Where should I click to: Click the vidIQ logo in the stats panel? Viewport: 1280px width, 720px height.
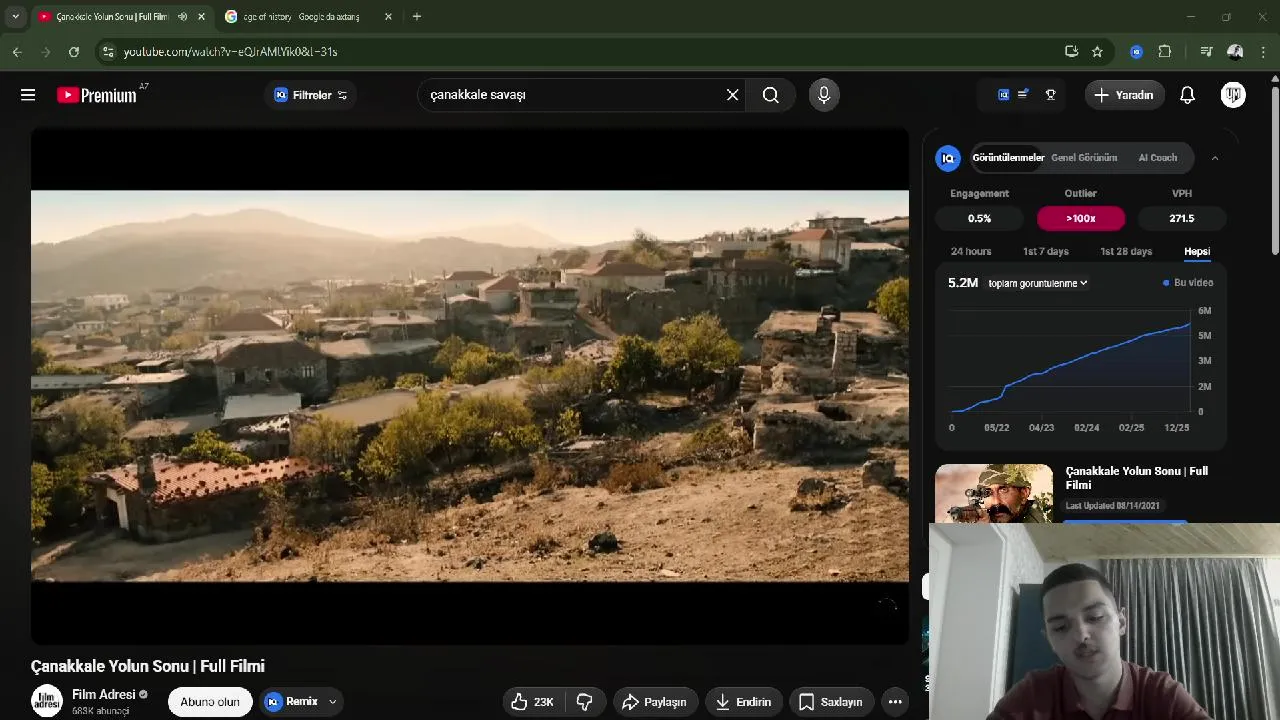click(x=948, y=158)
